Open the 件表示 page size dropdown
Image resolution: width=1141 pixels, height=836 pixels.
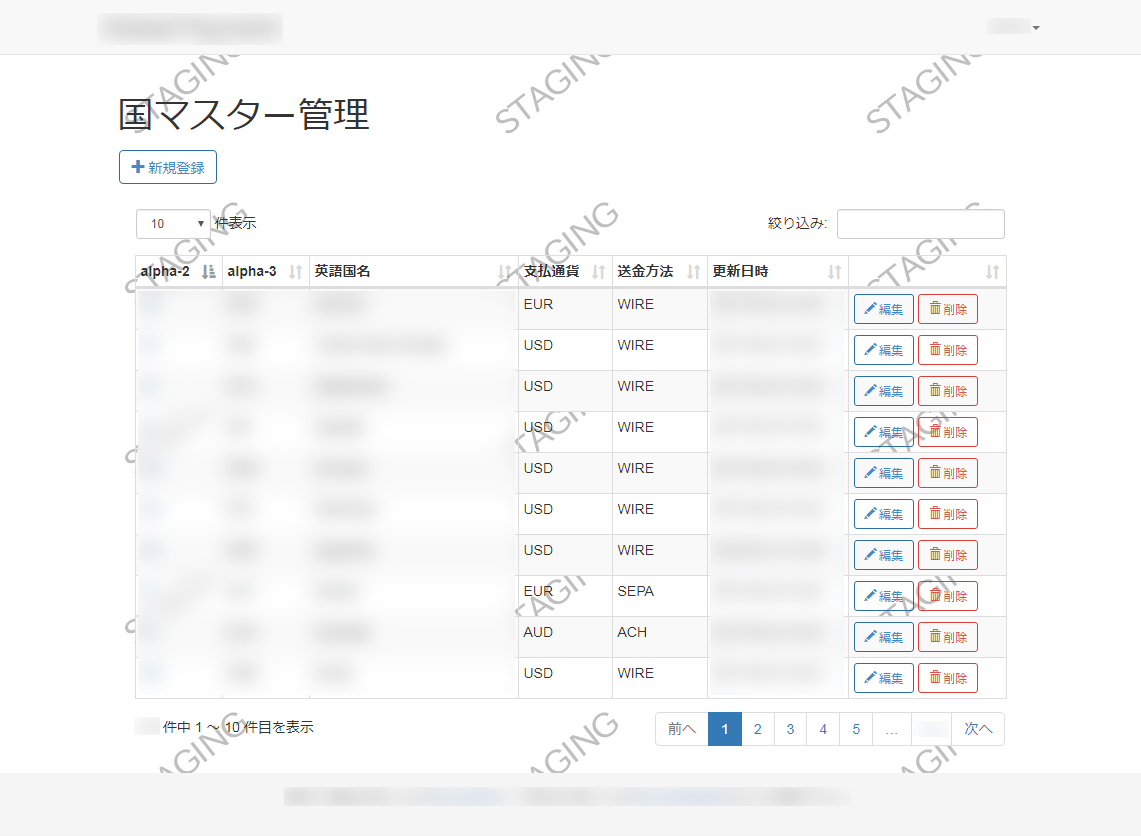[173, 224]
